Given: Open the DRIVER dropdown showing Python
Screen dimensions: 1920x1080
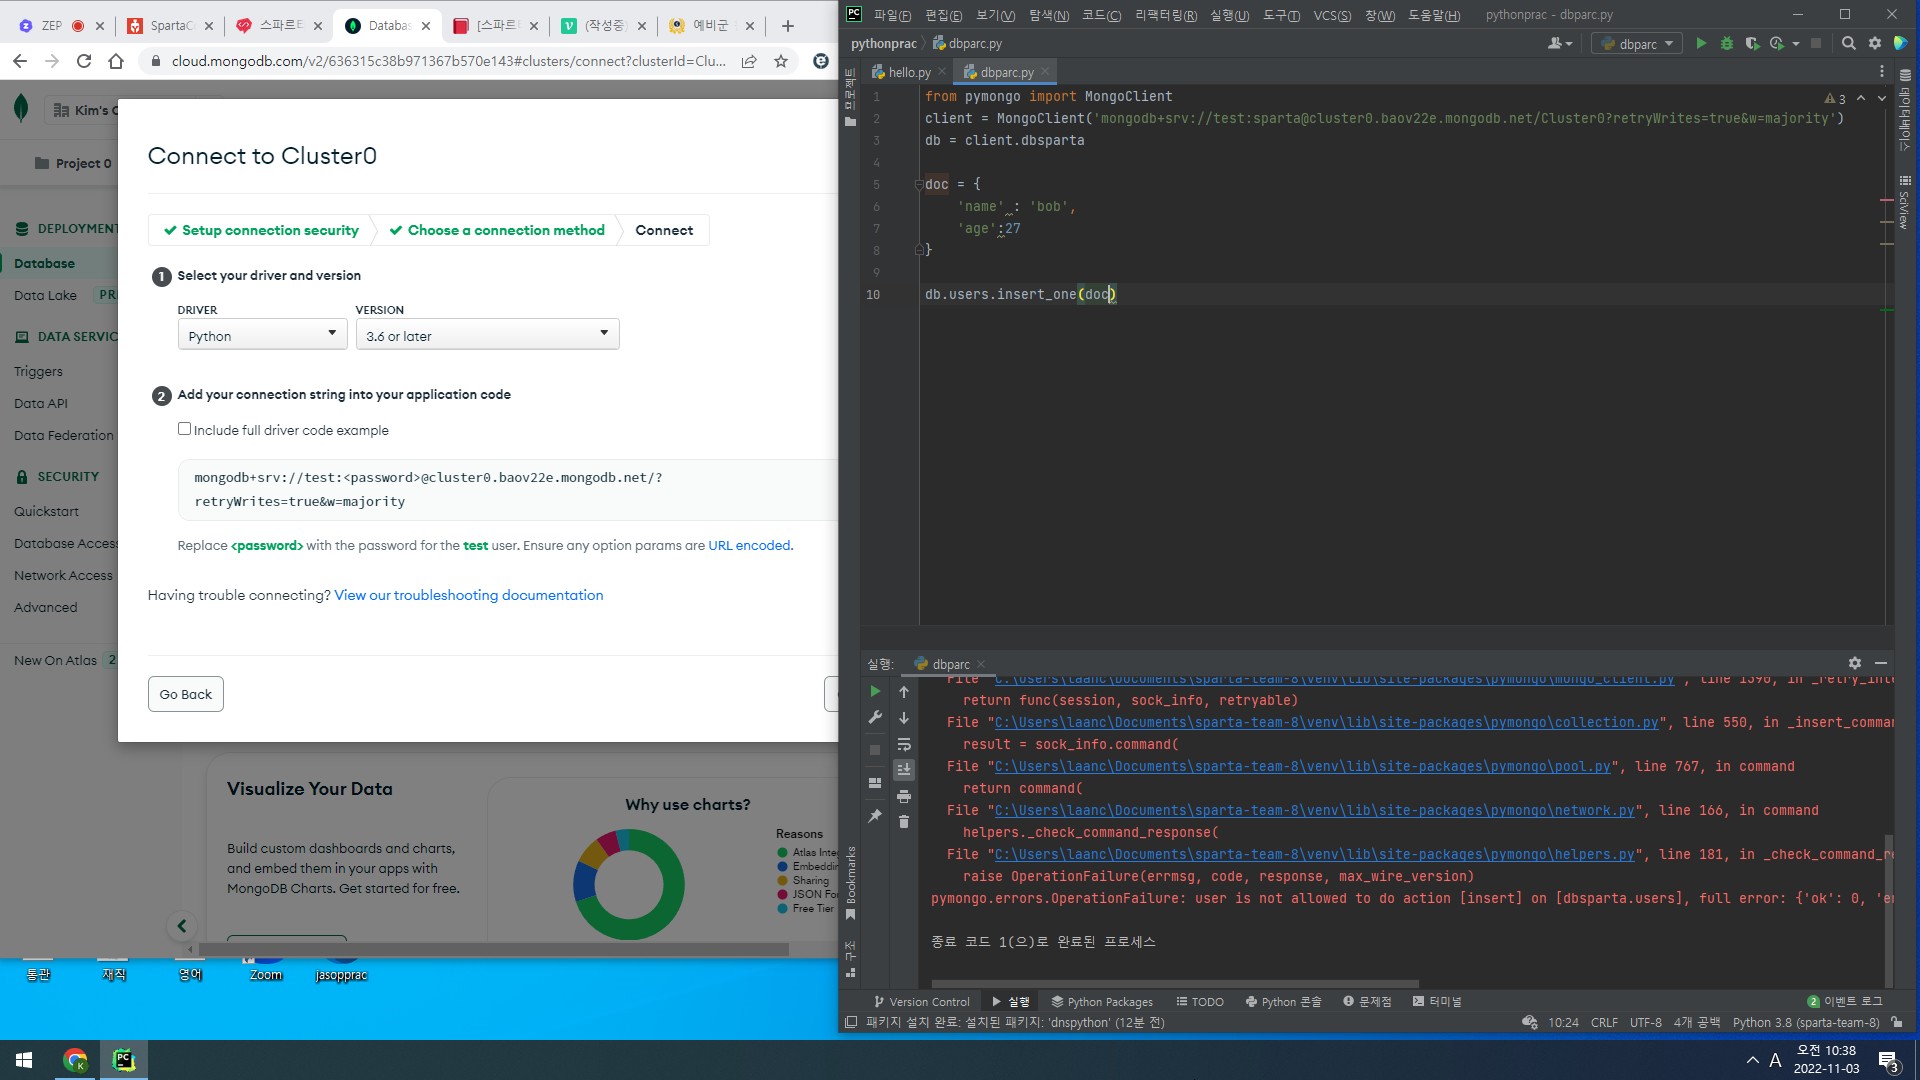Looking at the screenshot, I should 262,334.
